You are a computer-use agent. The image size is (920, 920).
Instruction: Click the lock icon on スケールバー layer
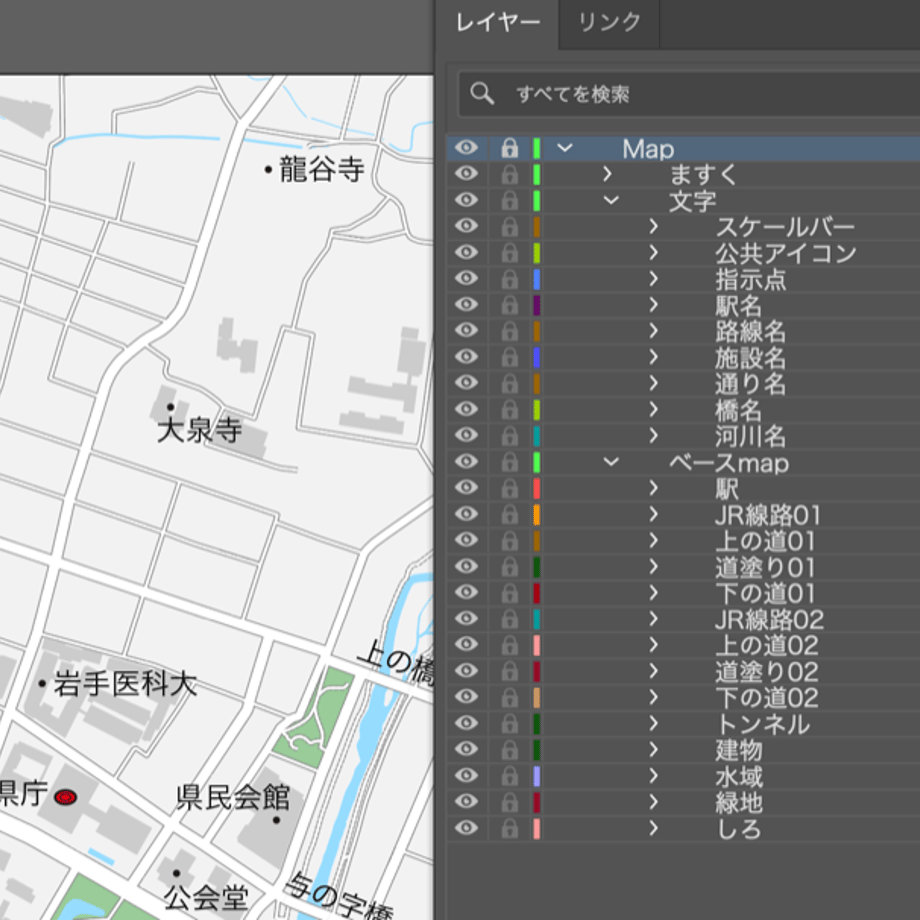pos(509,227)
